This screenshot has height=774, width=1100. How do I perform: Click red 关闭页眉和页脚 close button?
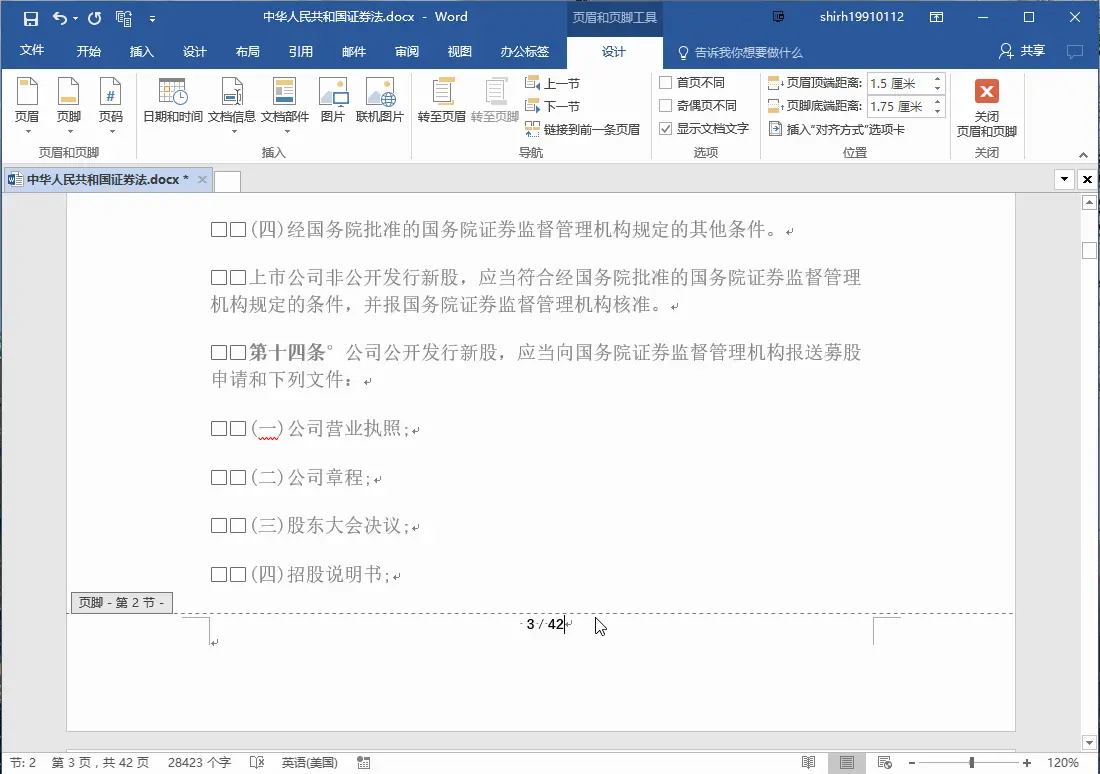point(986,107)
